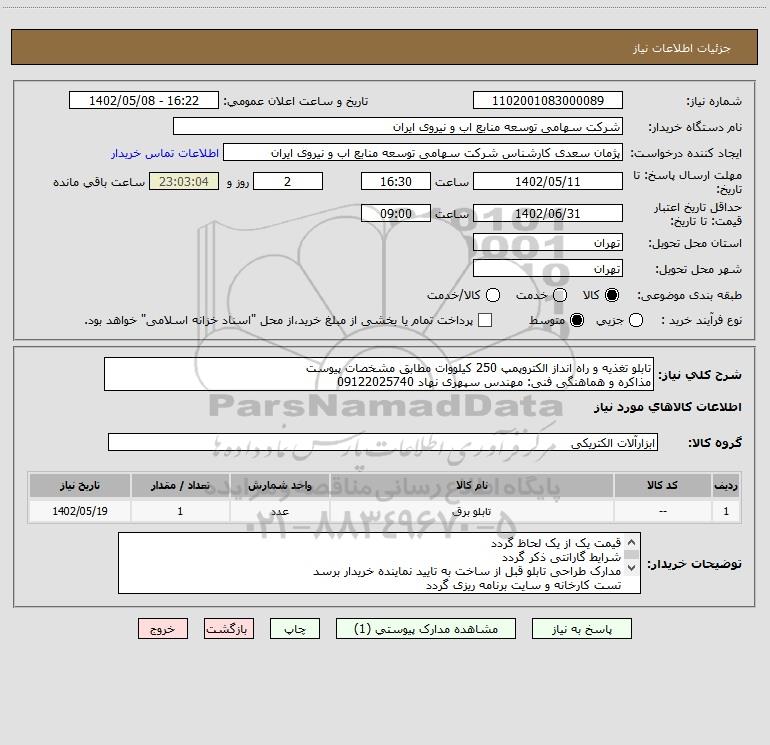Click the مشاهده مدارک پیوستی (1) button
This screenshot has height=745, width=770.
point(426,629)
